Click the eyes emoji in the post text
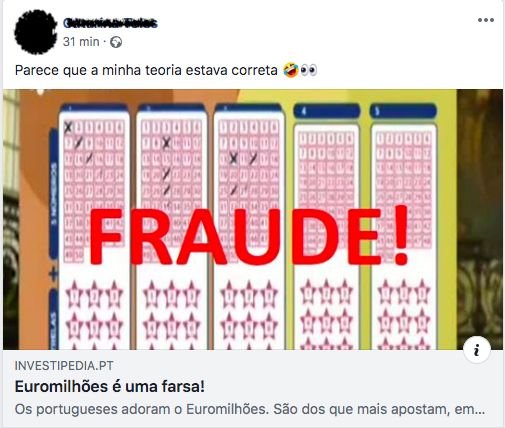Viewport: 505px width, 428px height. (x=308, y=70)
